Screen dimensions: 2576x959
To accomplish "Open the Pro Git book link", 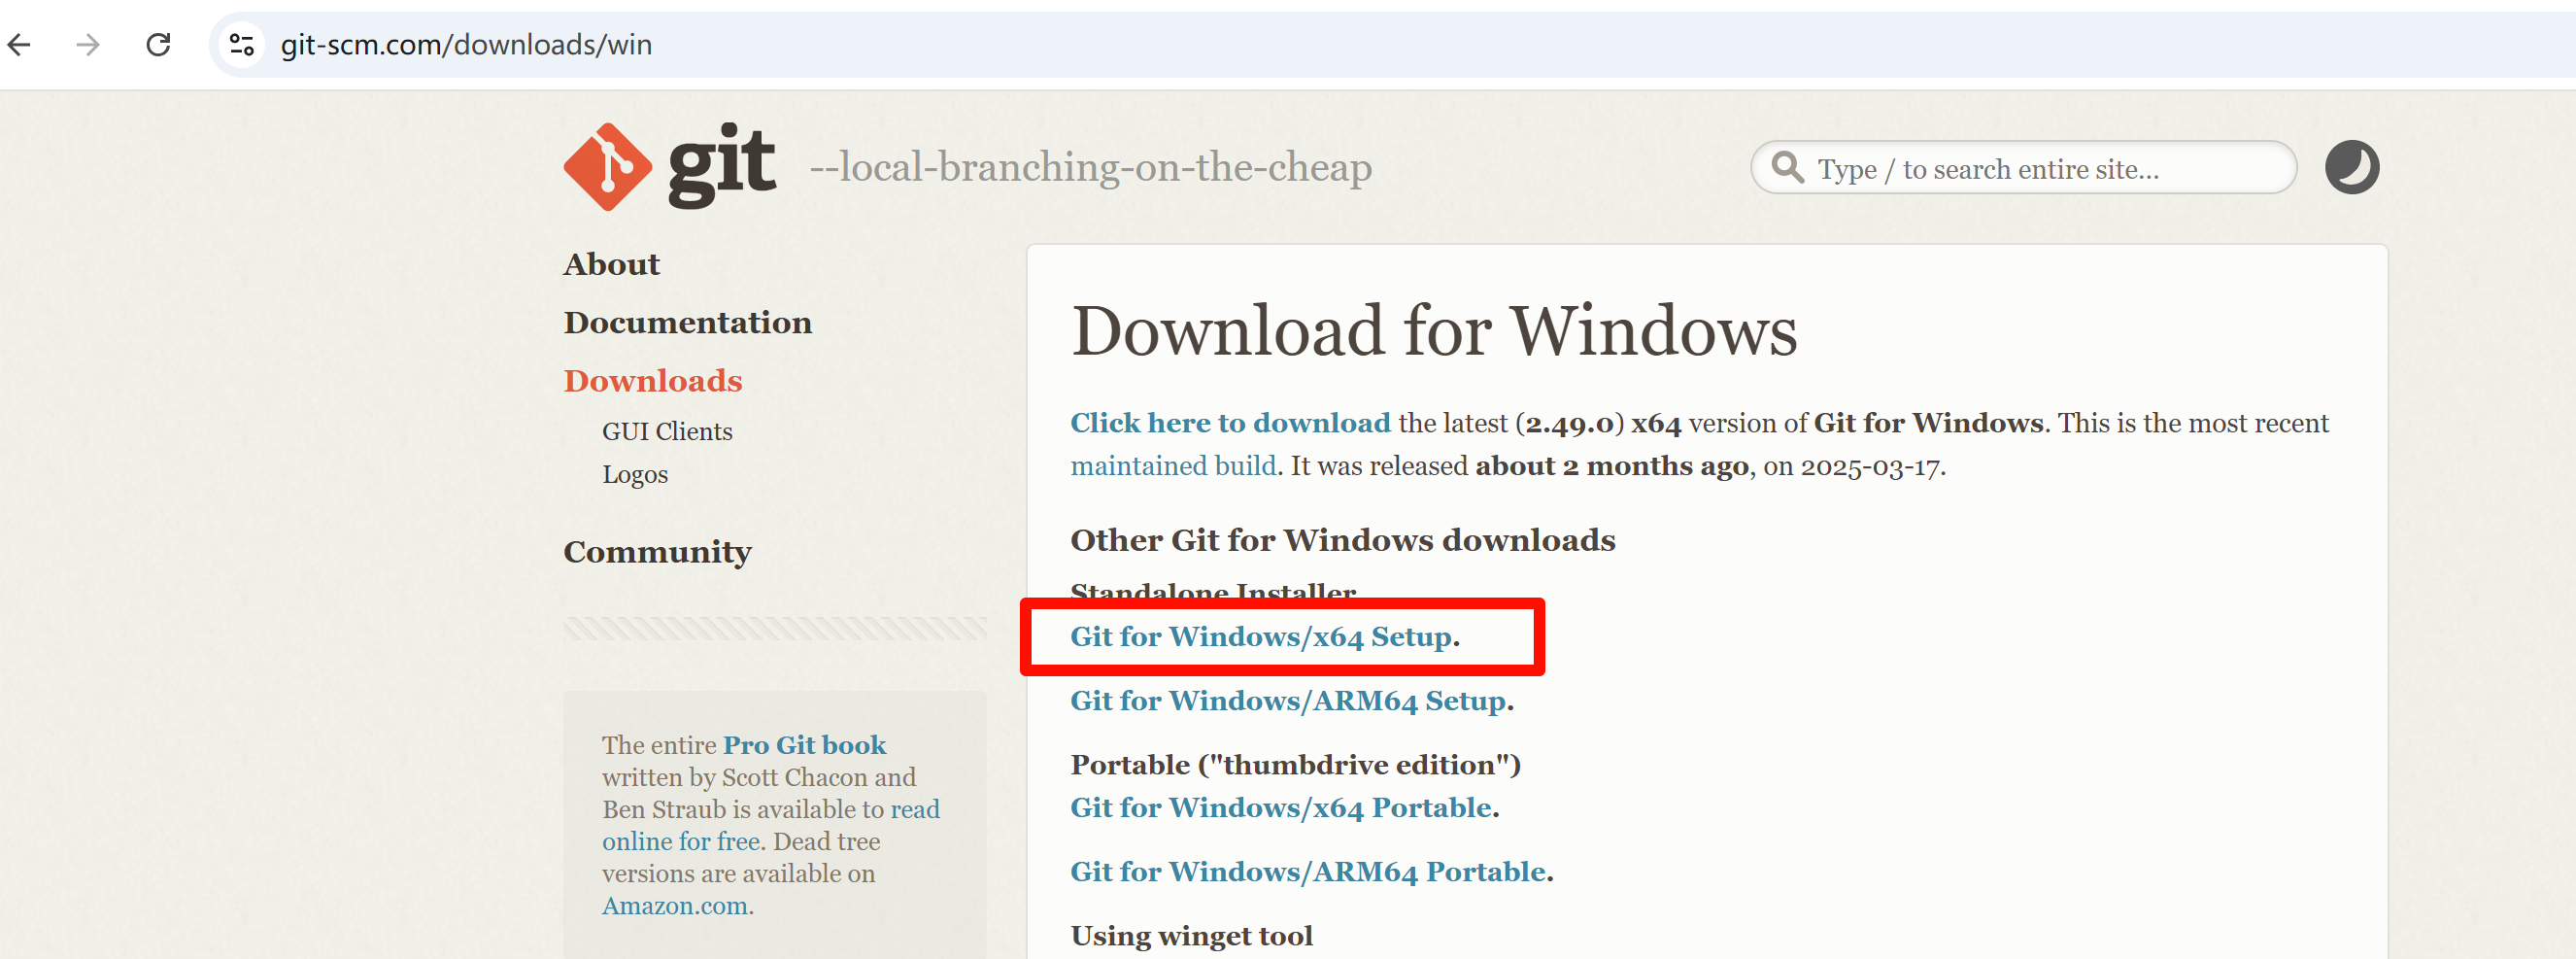I will 804,744.
